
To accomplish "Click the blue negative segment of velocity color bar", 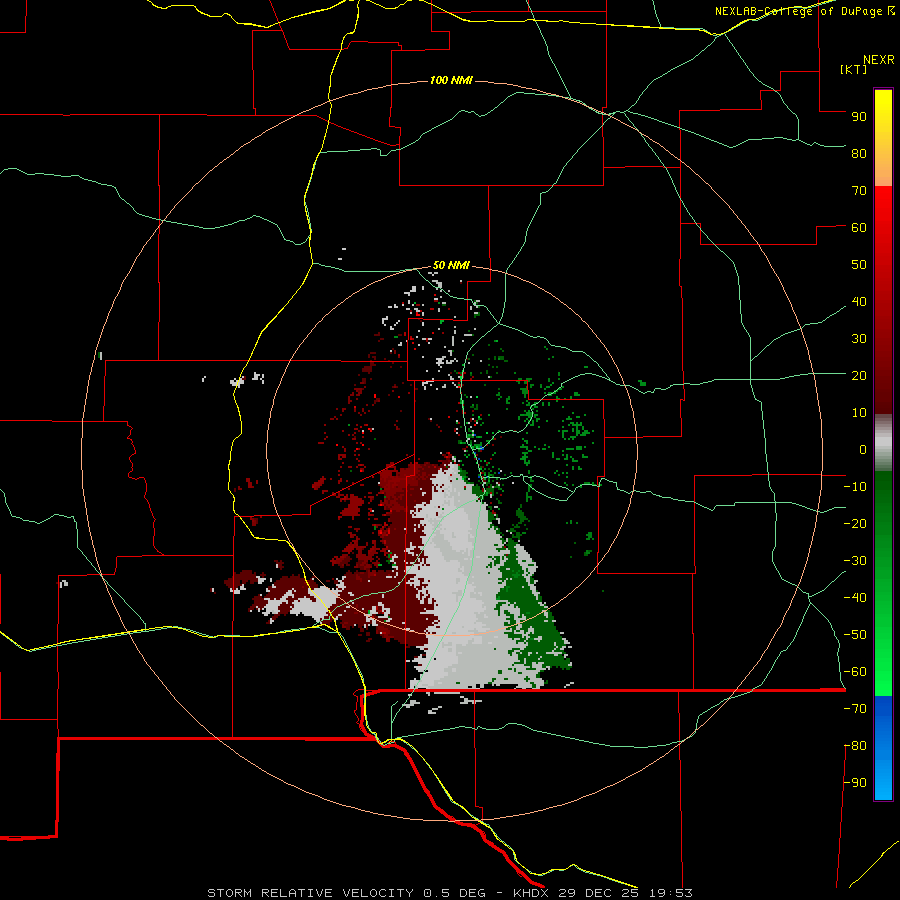I will click(883, 748).
